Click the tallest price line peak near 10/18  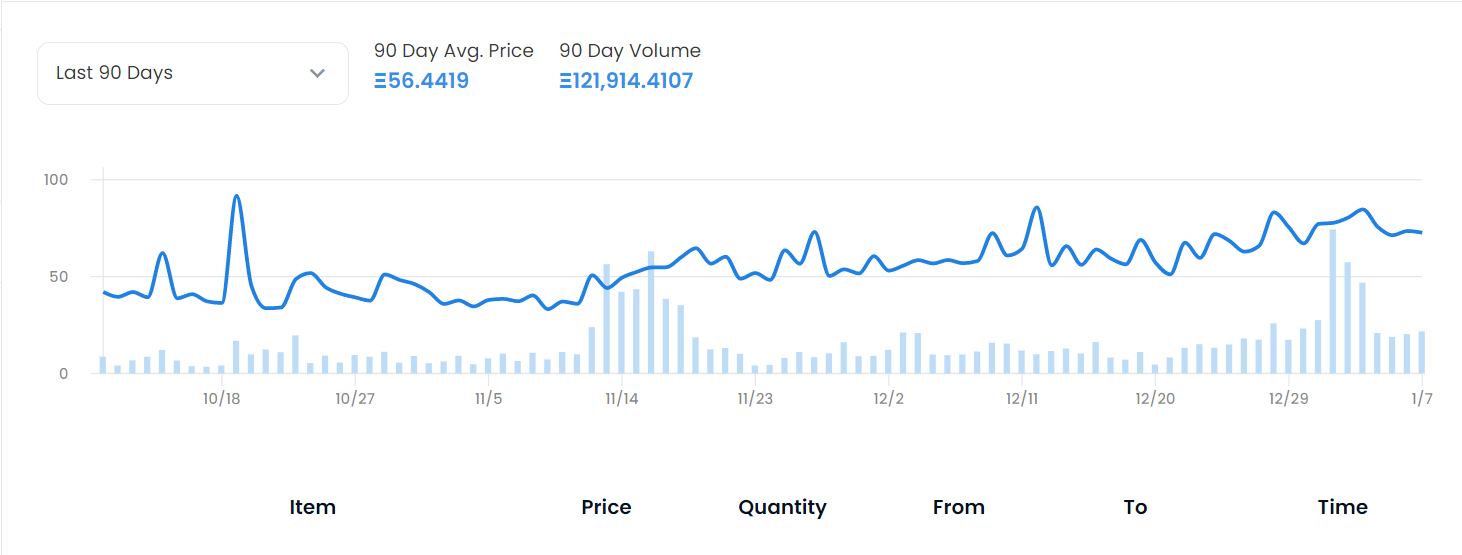point(236,196)
